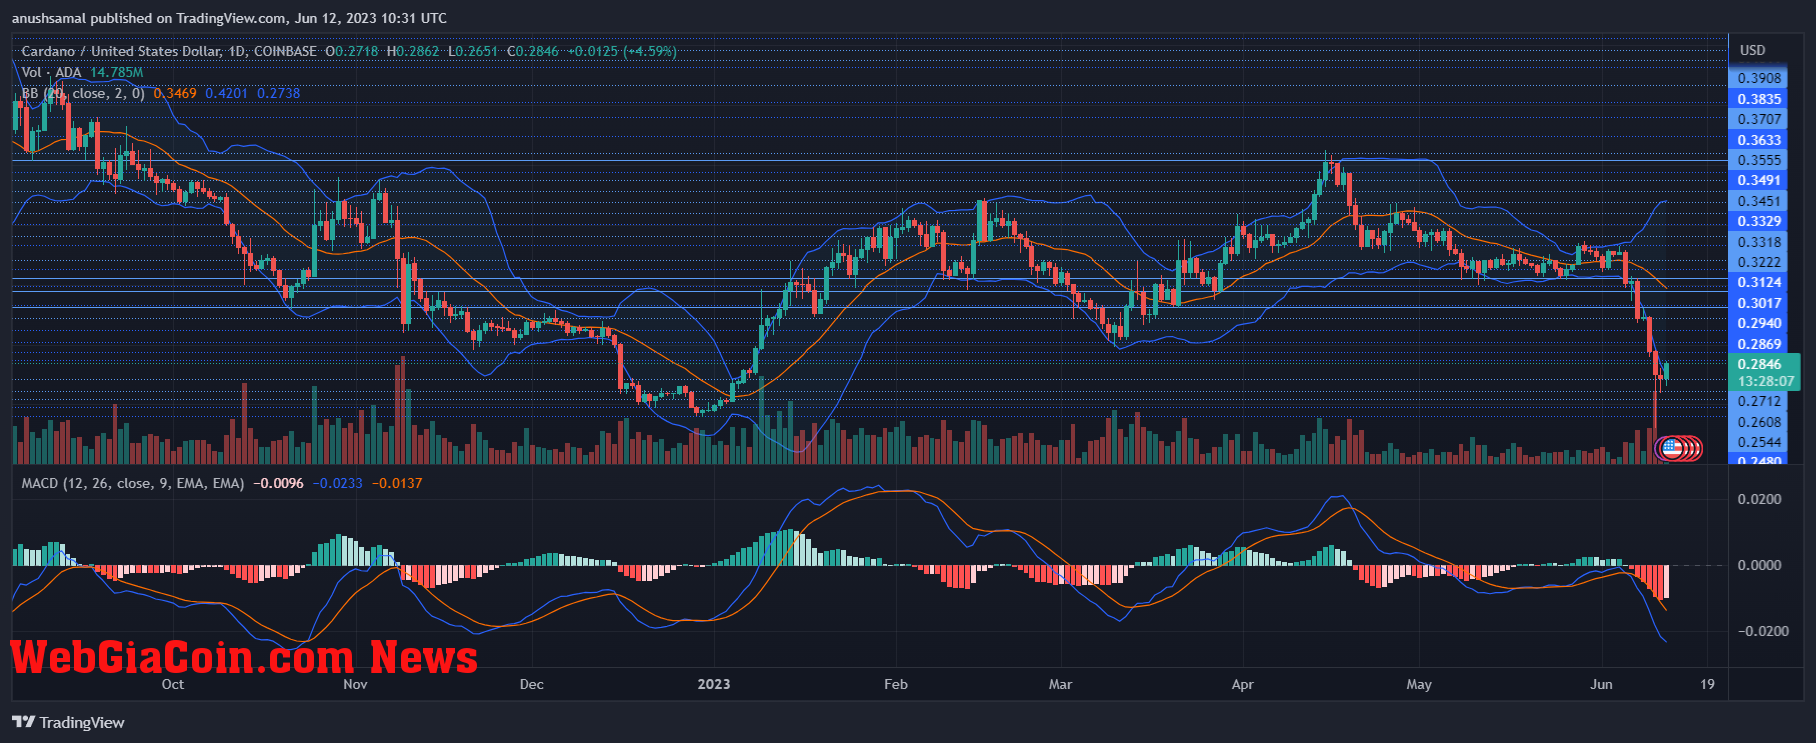Click the Feb label on time axis
This screenshot has width=1816, height=743.
click(x=896, y=684)
